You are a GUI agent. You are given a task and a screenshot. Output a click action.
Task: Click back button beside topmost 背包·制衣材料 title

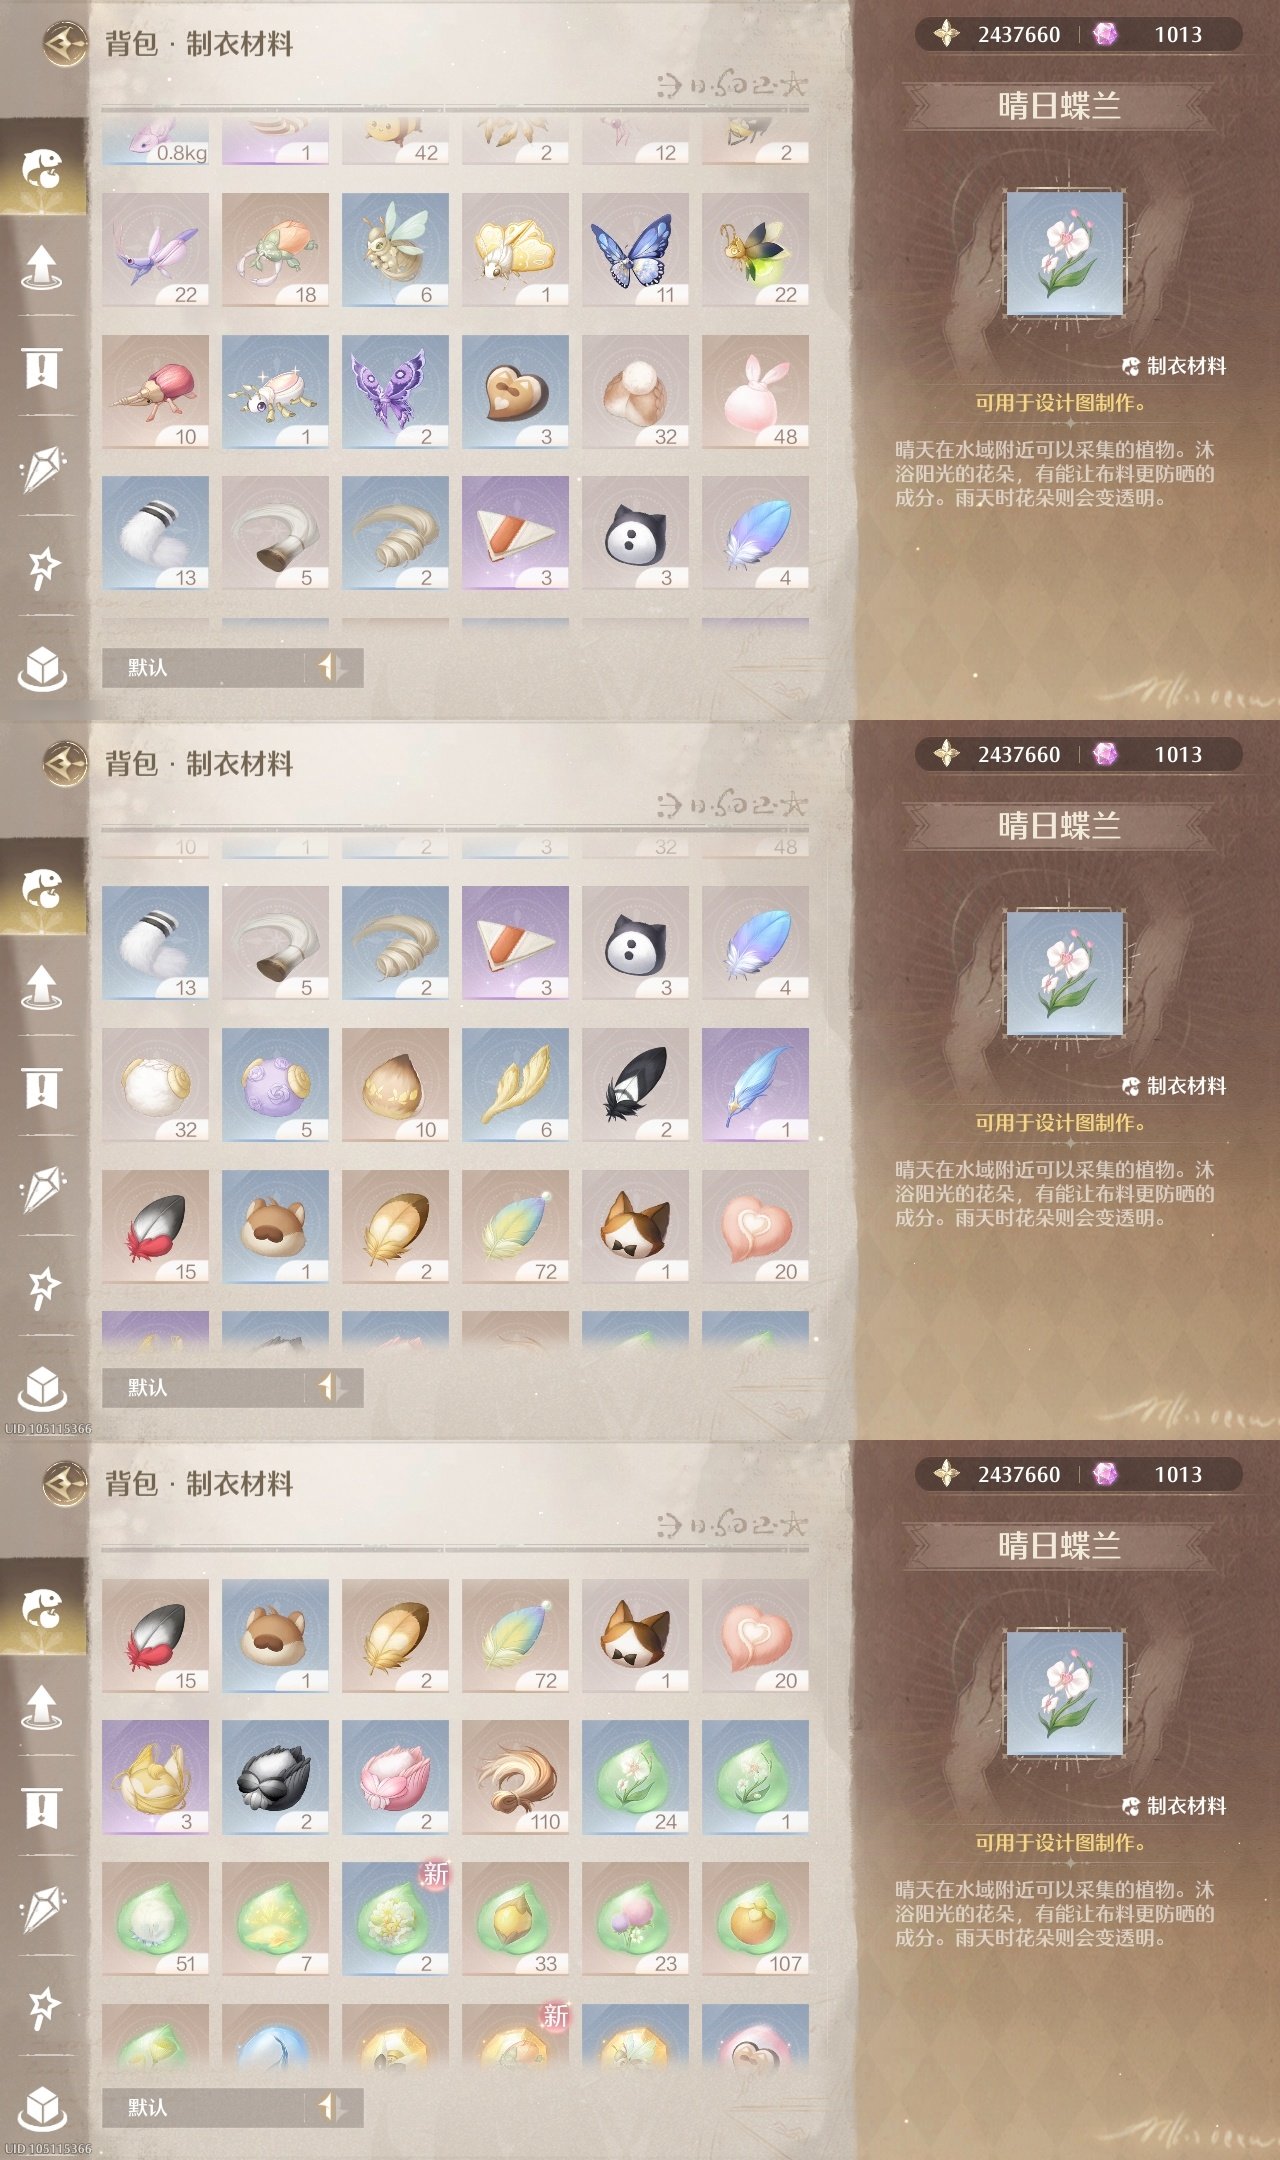pos(66,44)
